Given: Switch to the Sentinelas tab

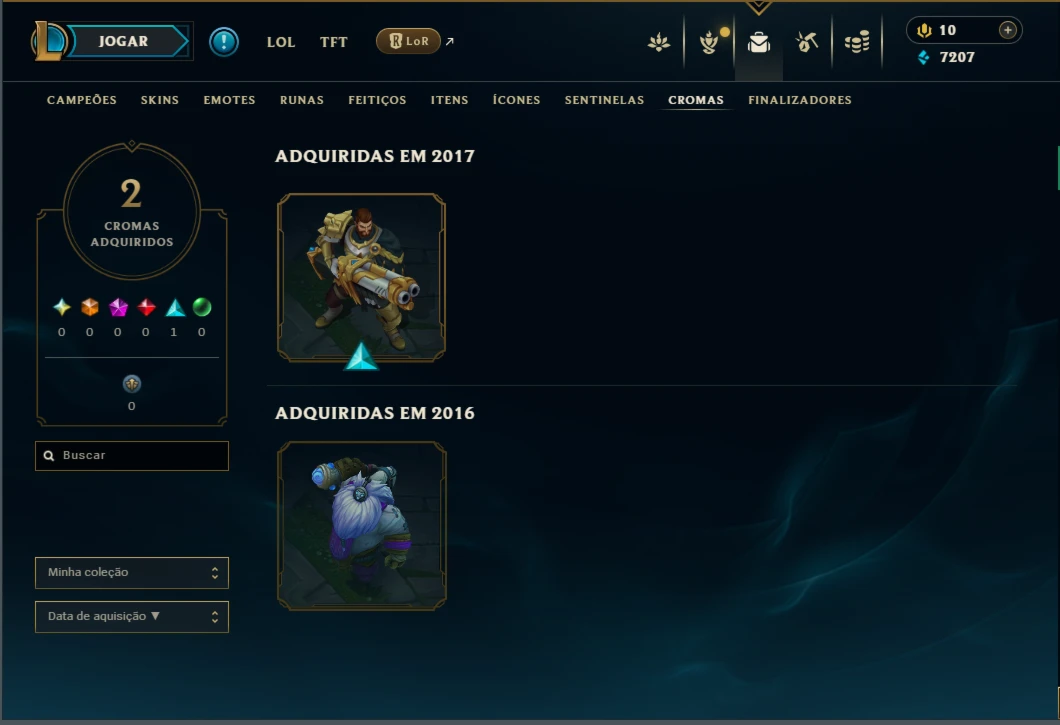Looking at the screenshot, I should 604,100.
